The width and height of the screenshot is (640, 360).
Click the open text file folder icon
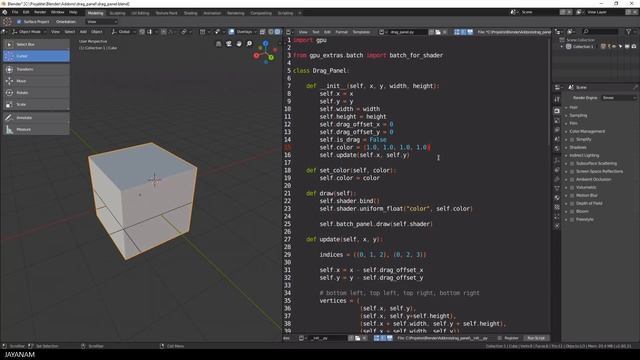tap(438, 32)
